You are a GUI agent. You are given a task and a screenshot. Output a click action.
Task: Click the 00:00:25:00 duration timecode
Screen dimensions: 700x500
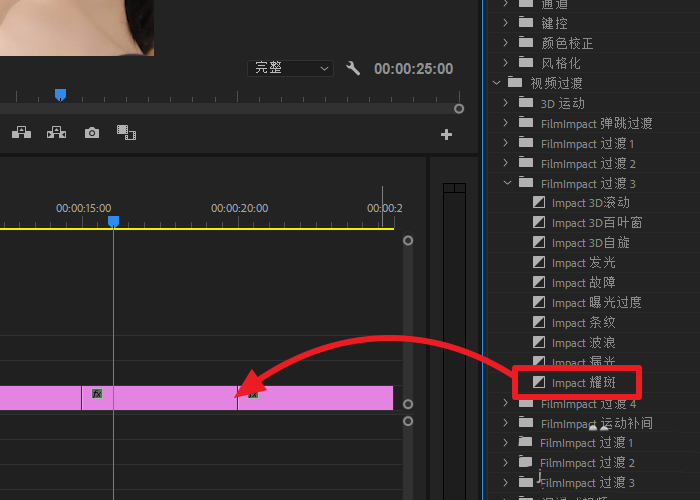point(413,69)
